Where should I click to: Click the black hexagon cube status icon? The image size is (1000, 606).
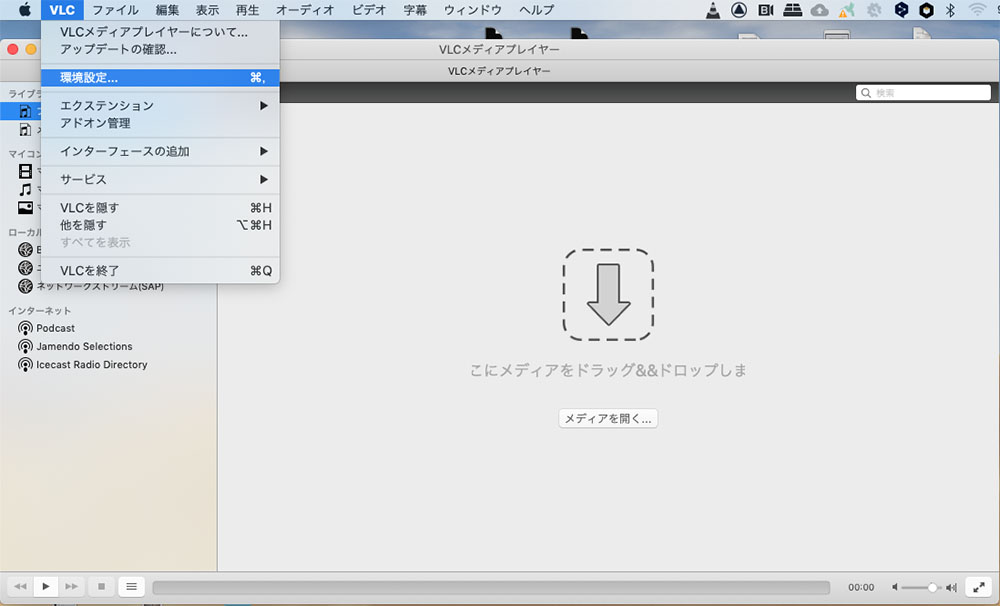927,10
